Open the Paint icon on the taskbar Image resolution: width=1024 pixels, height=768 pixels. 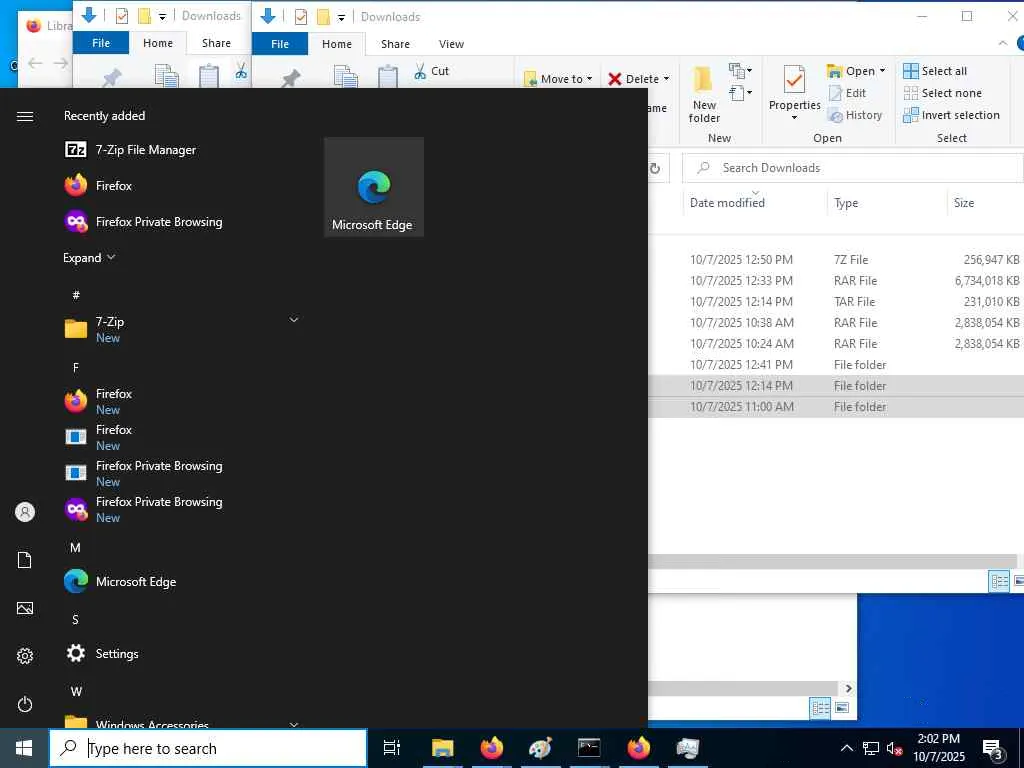pyautogui.click(x=540, y=748)
